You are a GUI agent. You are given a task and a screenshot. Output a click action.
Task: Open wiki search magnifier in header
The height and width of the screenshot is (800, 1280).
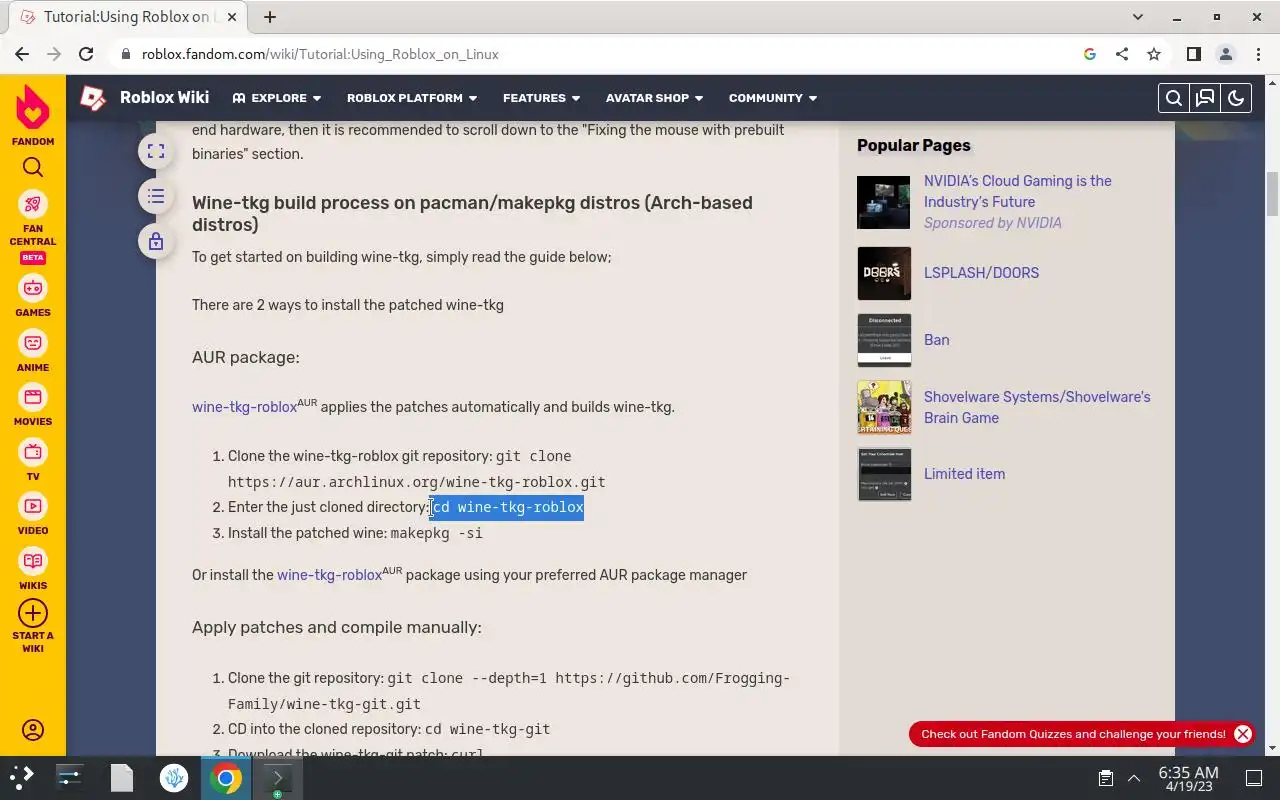1174,98
